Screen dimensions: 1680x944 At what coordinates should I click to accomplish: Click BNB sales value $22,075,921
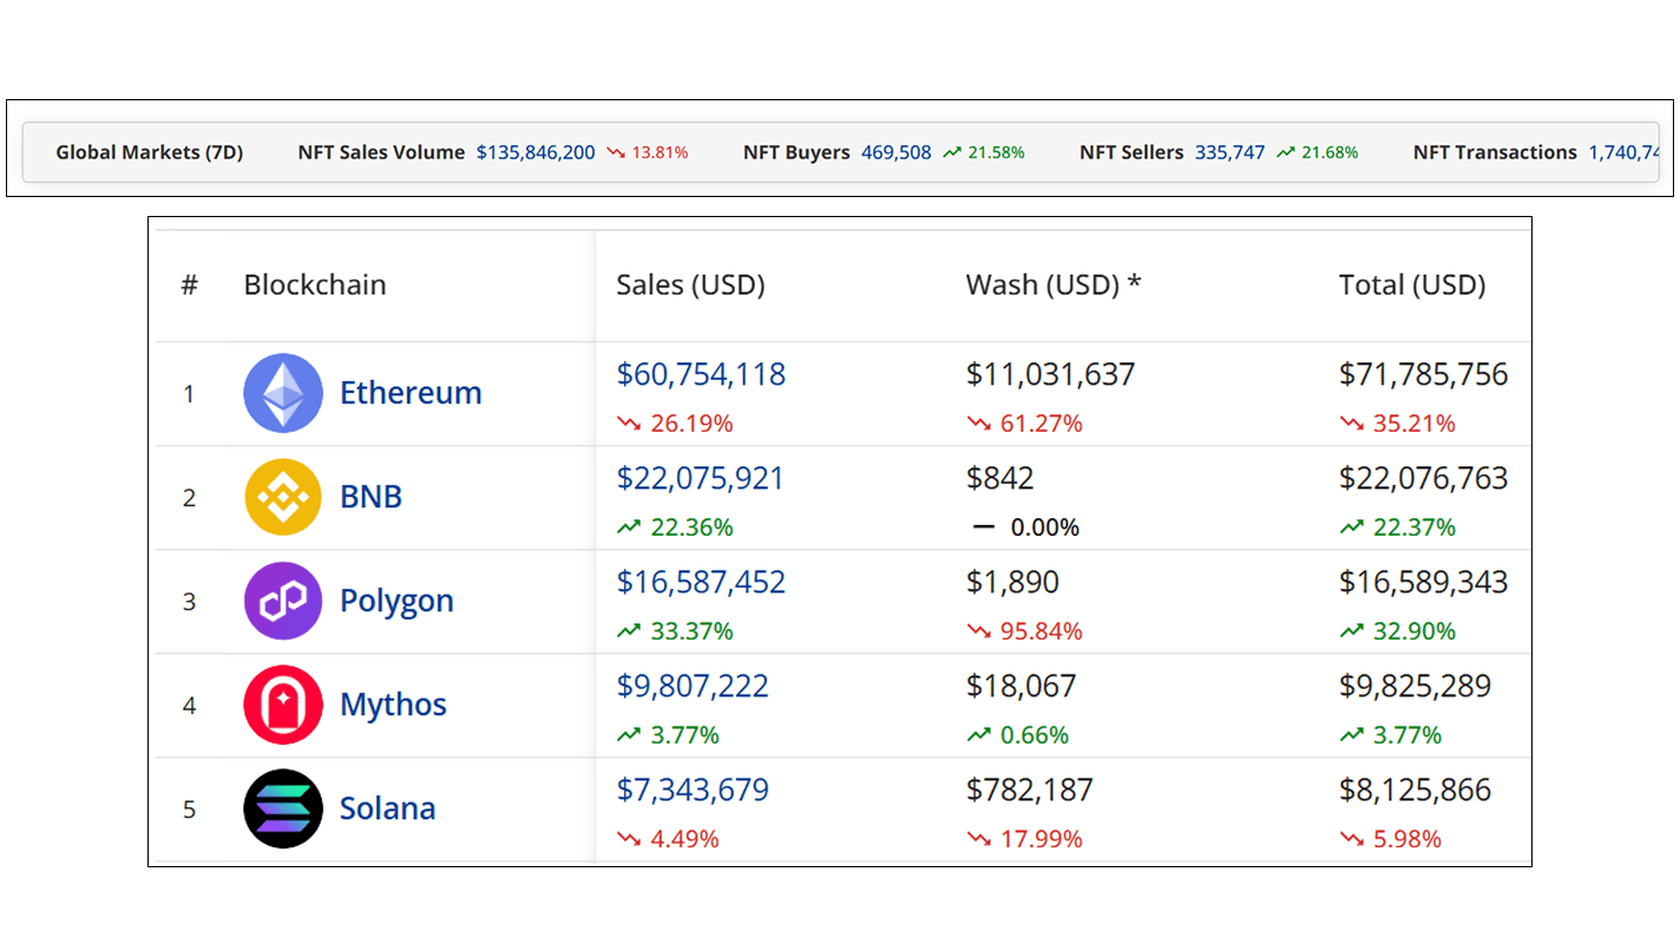tap(700, 479)
